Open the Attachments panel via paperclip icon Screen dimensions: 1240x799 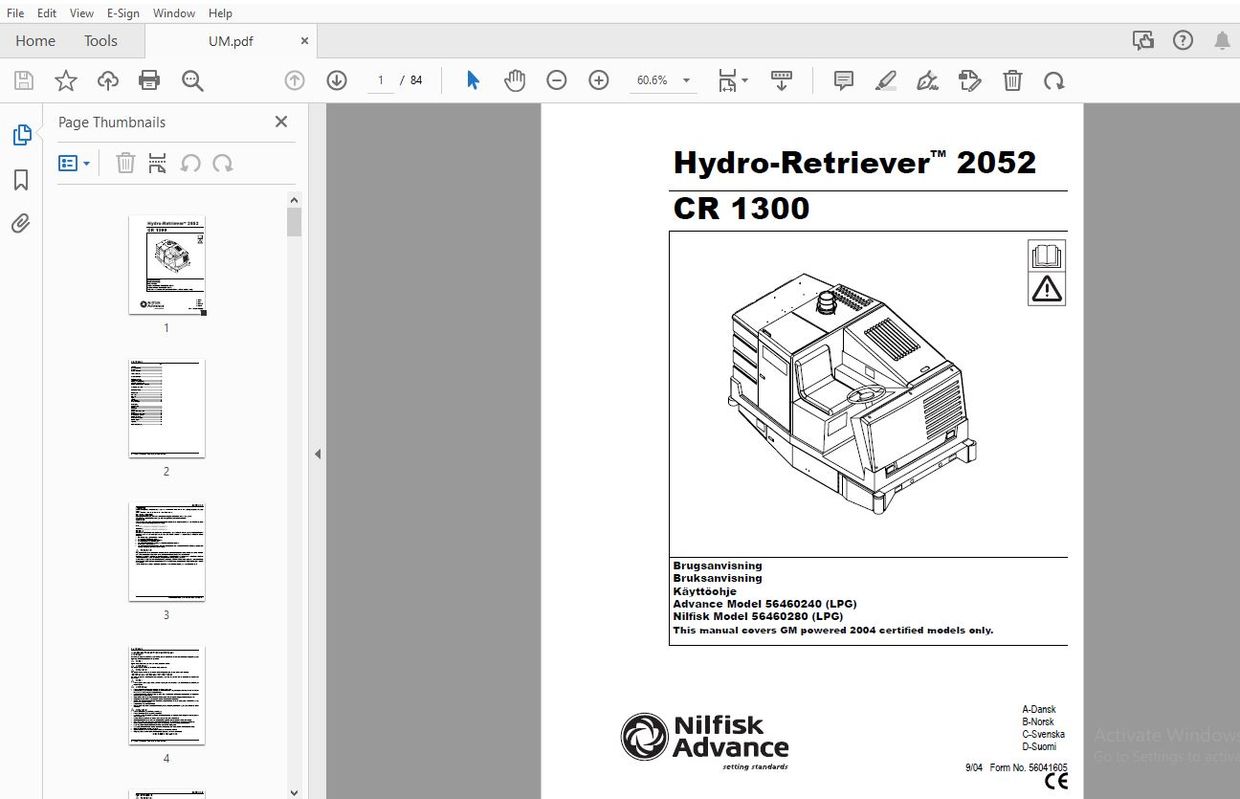(x=20, y=223)
